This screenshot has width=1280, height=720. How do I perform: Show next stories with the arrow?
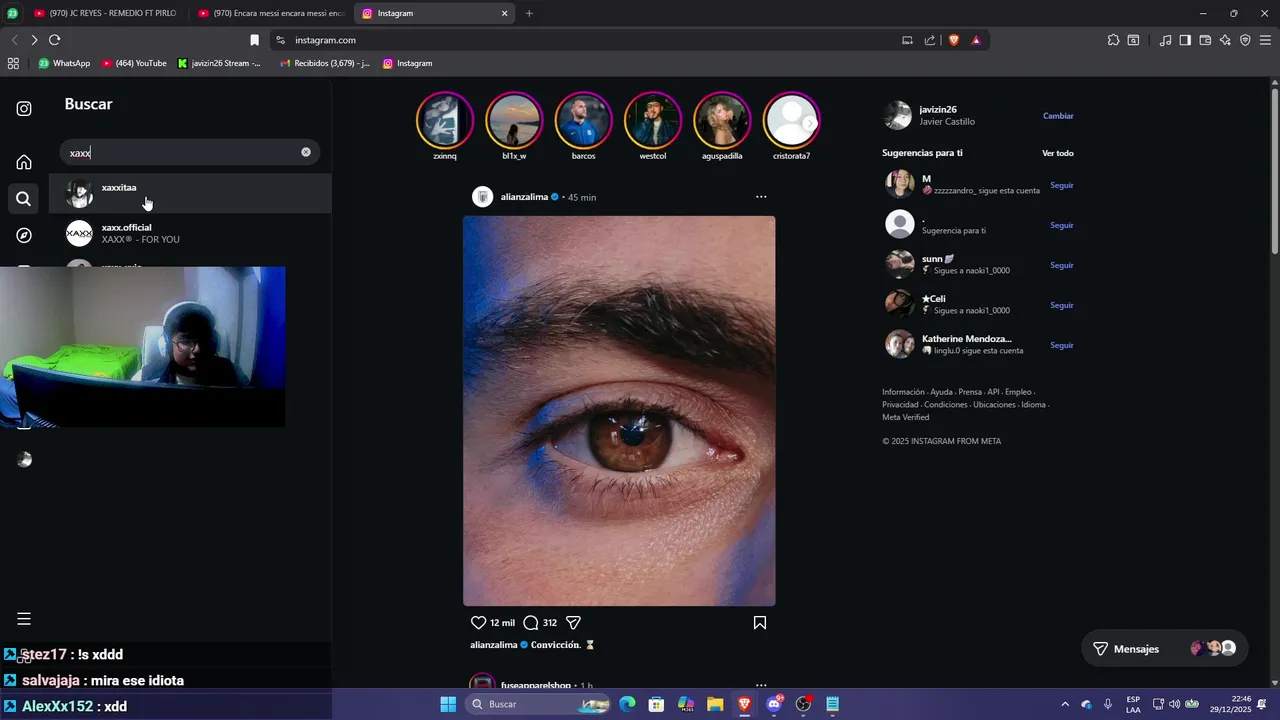click(809, 123)
